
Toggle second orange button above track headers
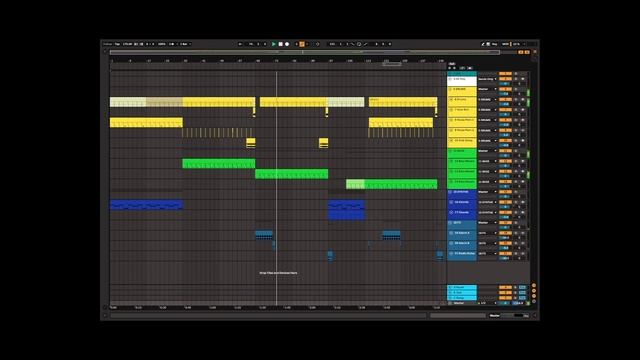click(x=527, y=52)
